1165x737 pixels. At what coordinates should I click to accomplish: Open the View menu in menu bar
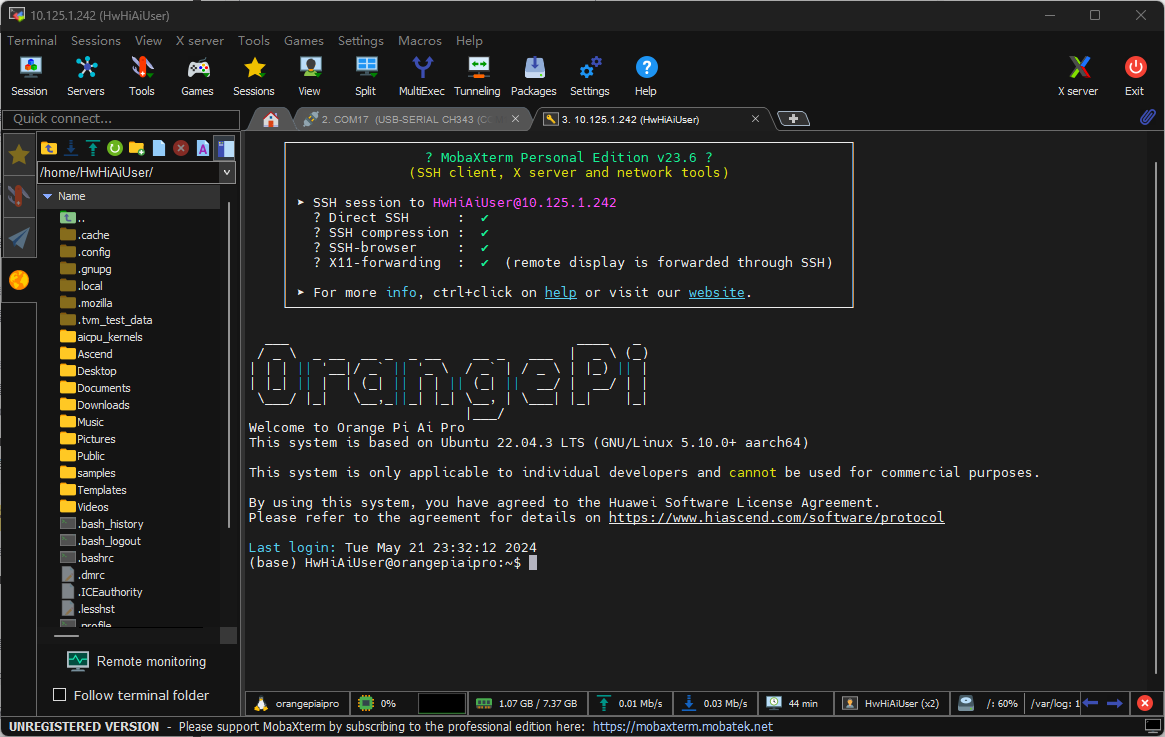[x=148, y=41]
